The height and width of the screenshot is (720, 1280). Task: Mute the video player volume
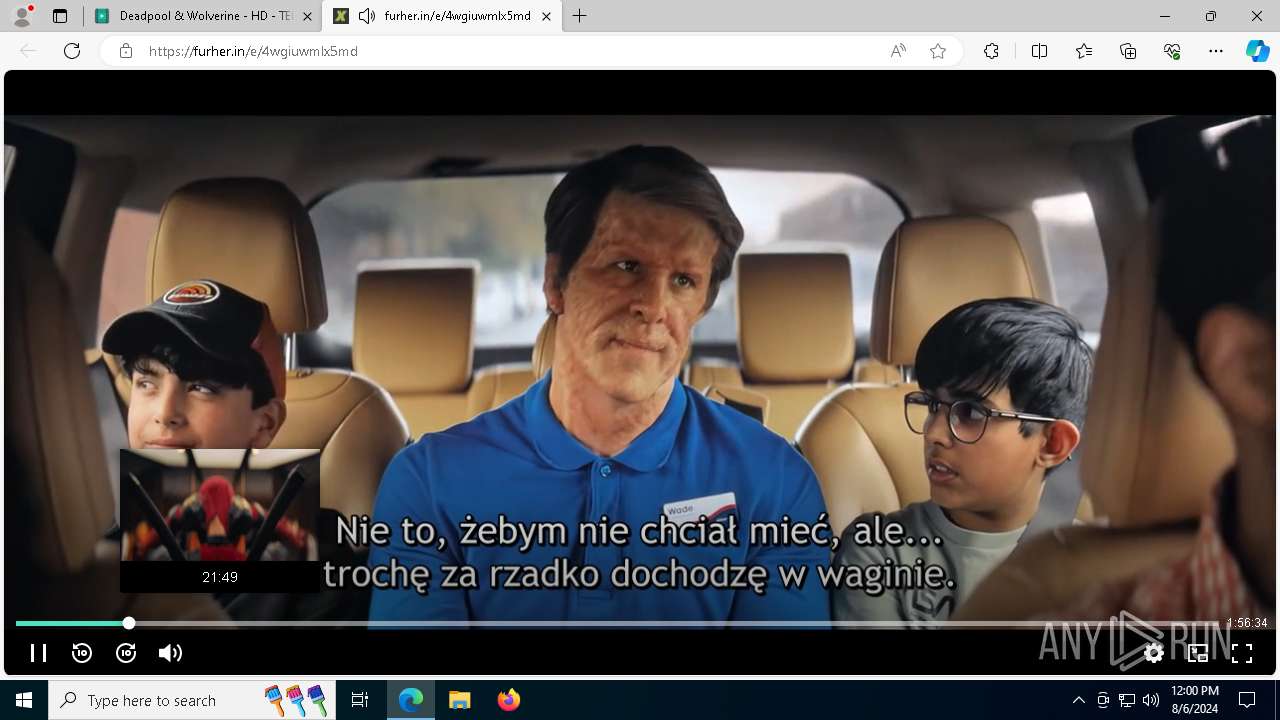[170, 653]
